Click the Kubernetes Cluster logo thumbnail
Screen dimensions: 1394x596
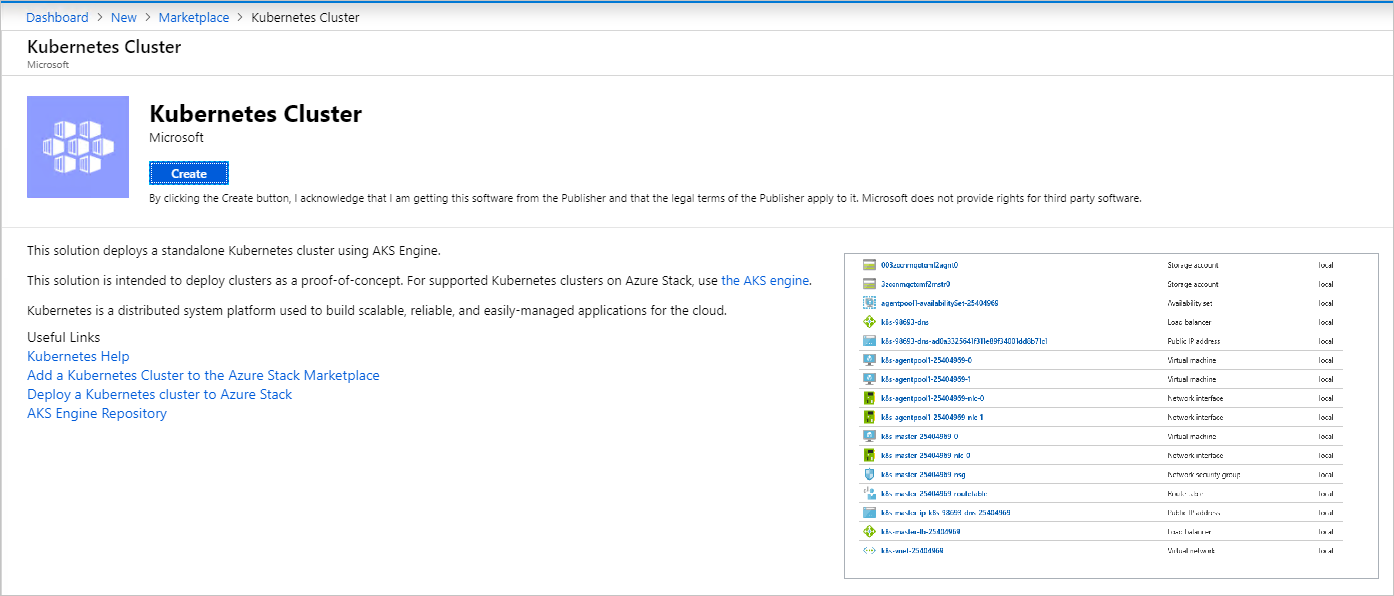tap(78, 146)
